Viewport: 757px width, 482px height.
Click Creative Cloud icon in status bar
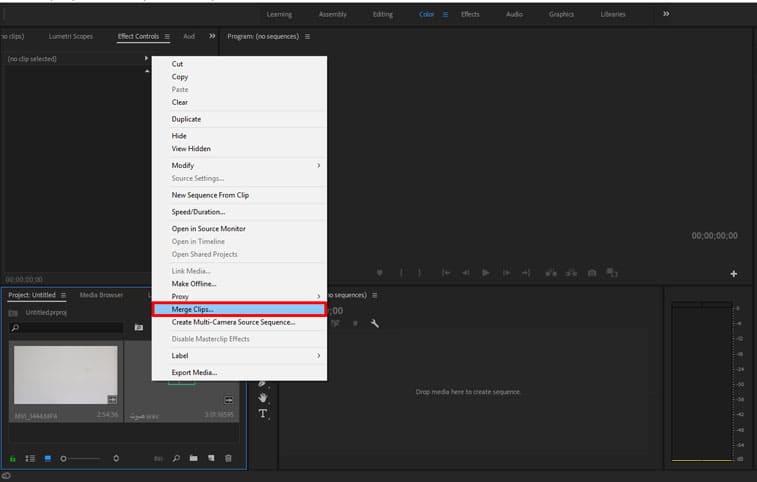pos(6,476)
